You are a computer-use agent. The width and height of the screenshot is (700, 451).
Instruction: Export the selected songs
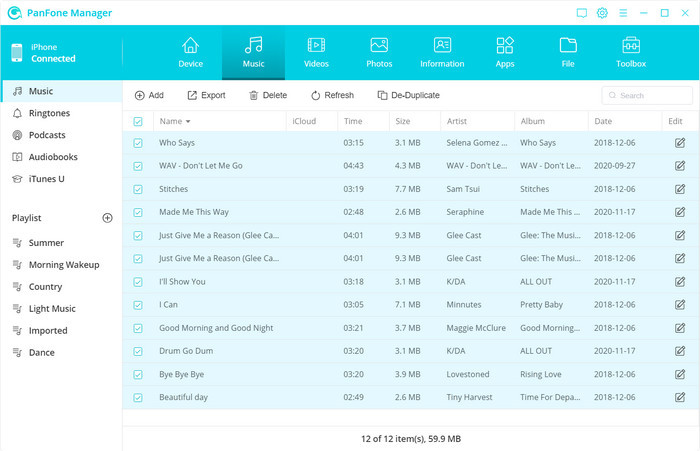point(206,95)
